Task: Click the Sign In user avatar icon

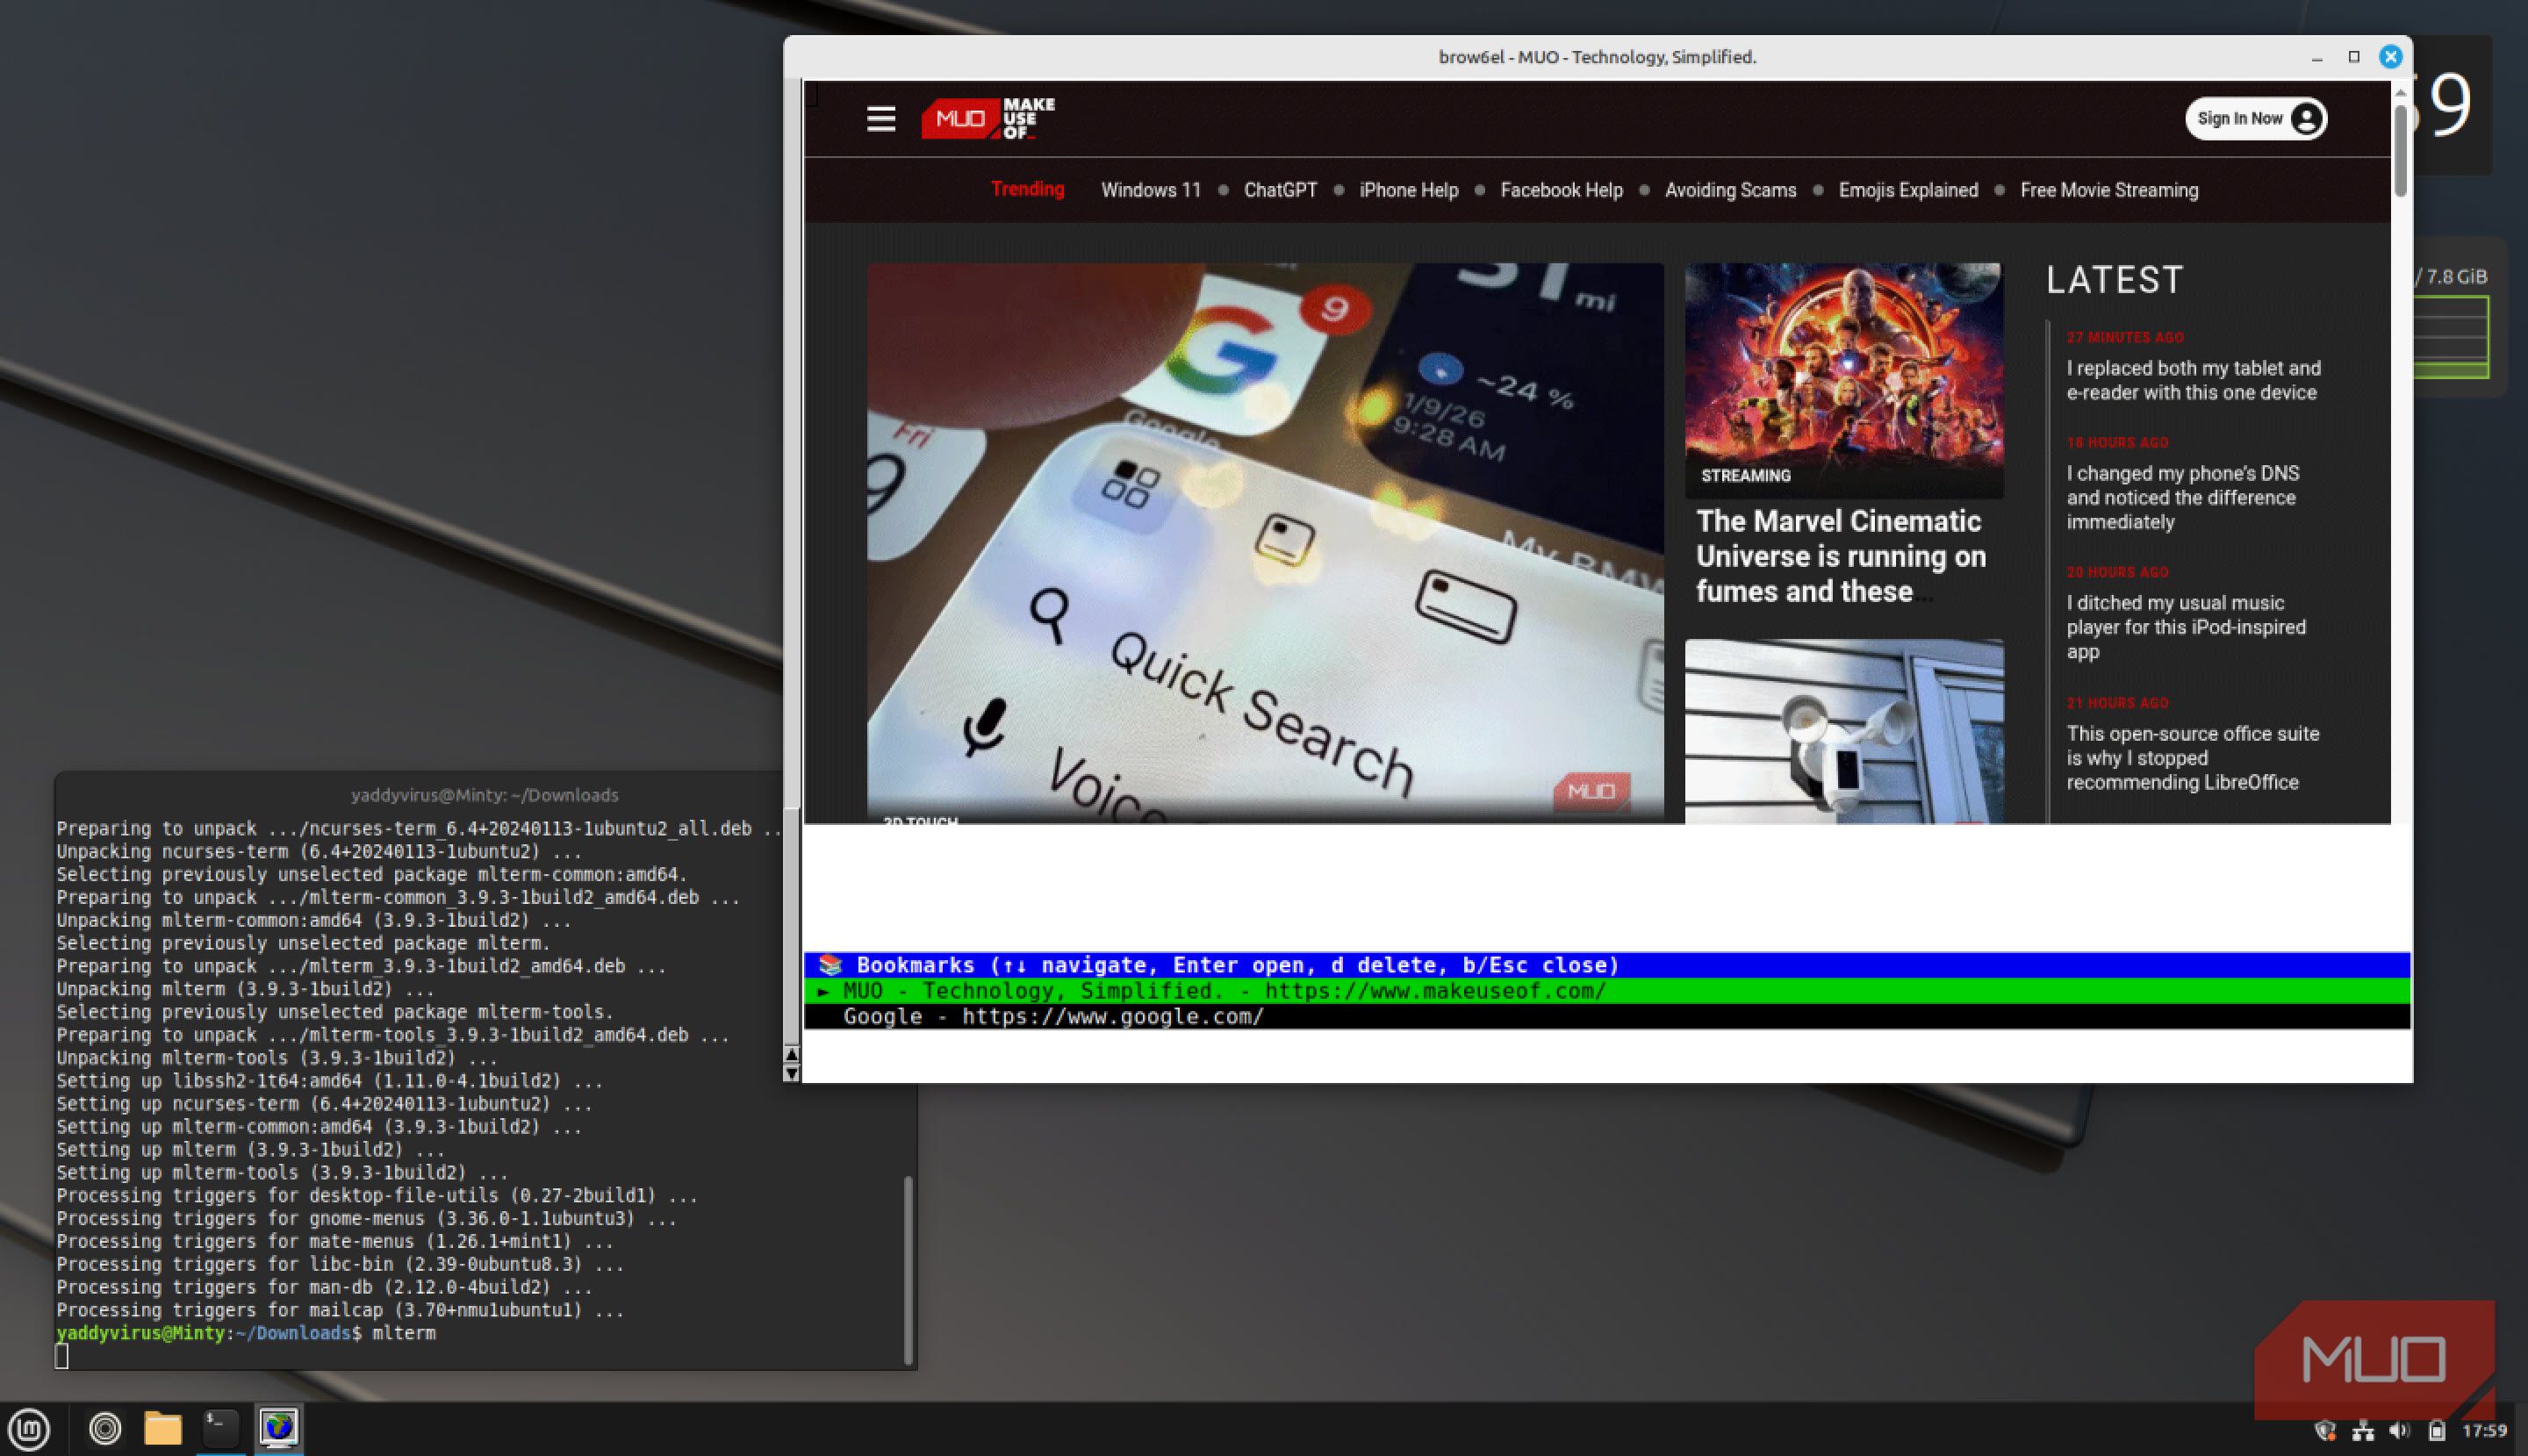Action: coord(2306,119)
